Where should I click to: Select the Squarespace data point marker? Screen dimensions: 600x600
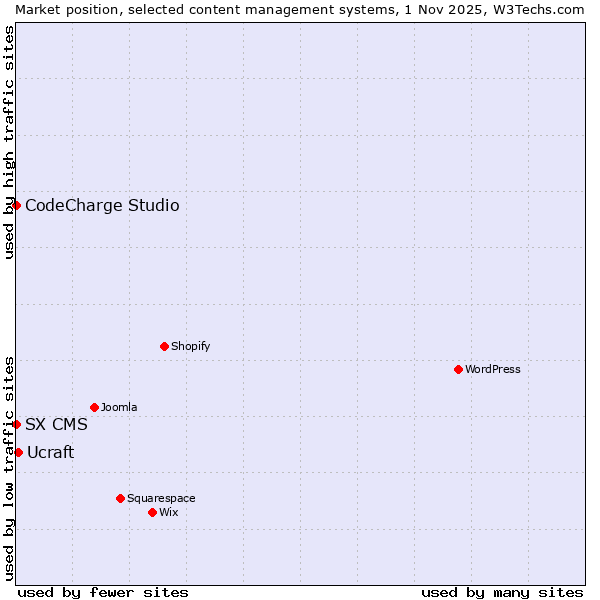tap(120, 498)
